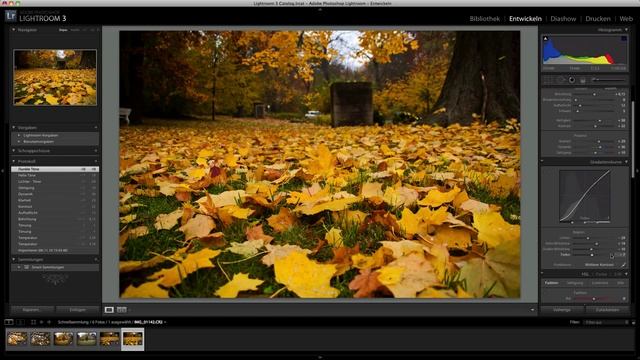Select the Crop overlay tool
This screenshot has width=640, height=360.
[x=549, y=80]
